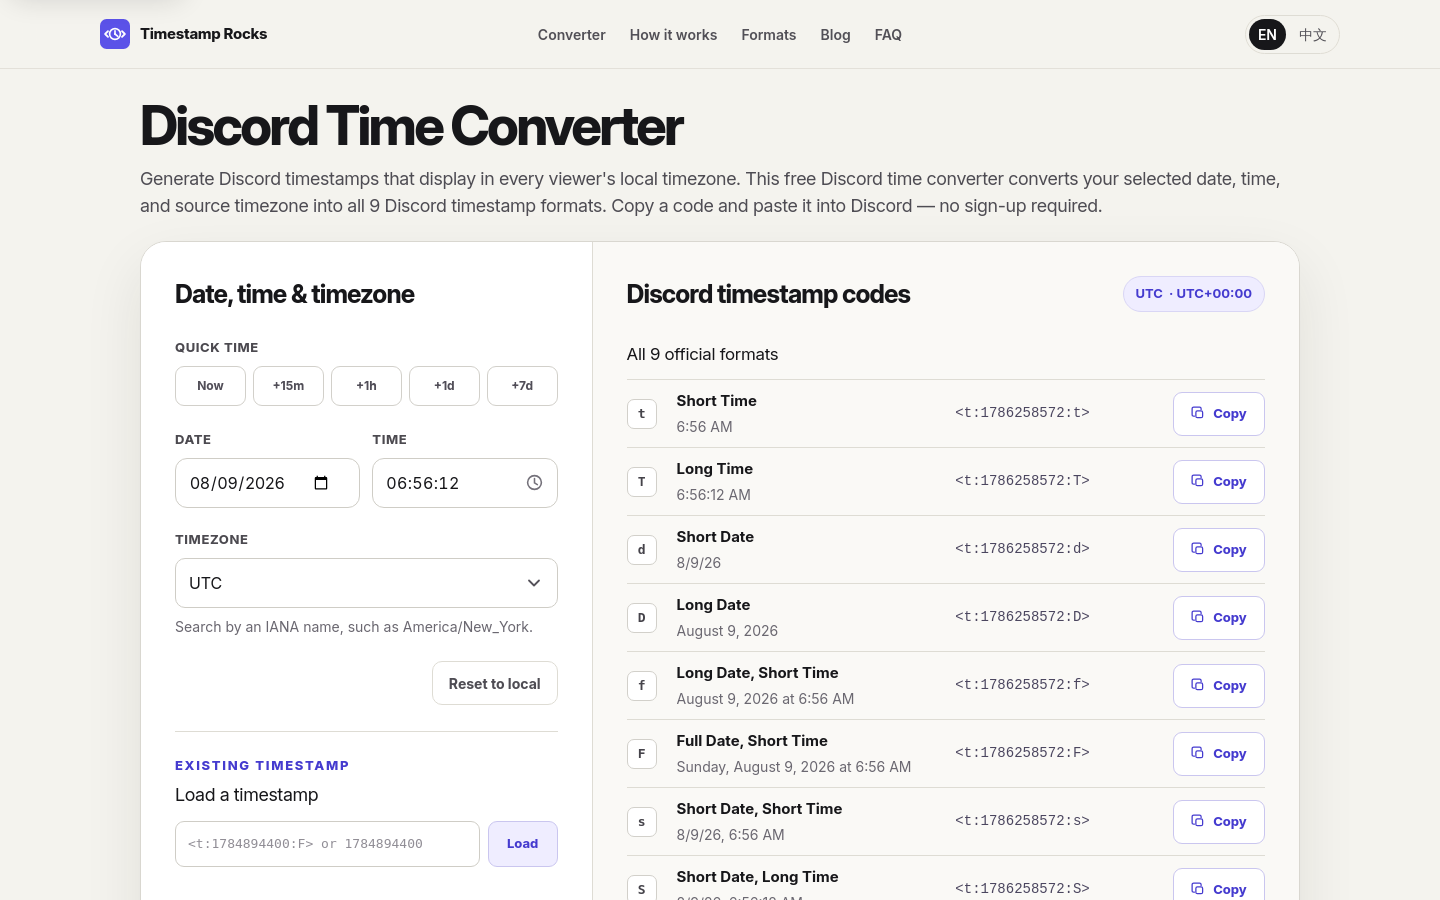Copy the Short Time code

click(1218, 414)
